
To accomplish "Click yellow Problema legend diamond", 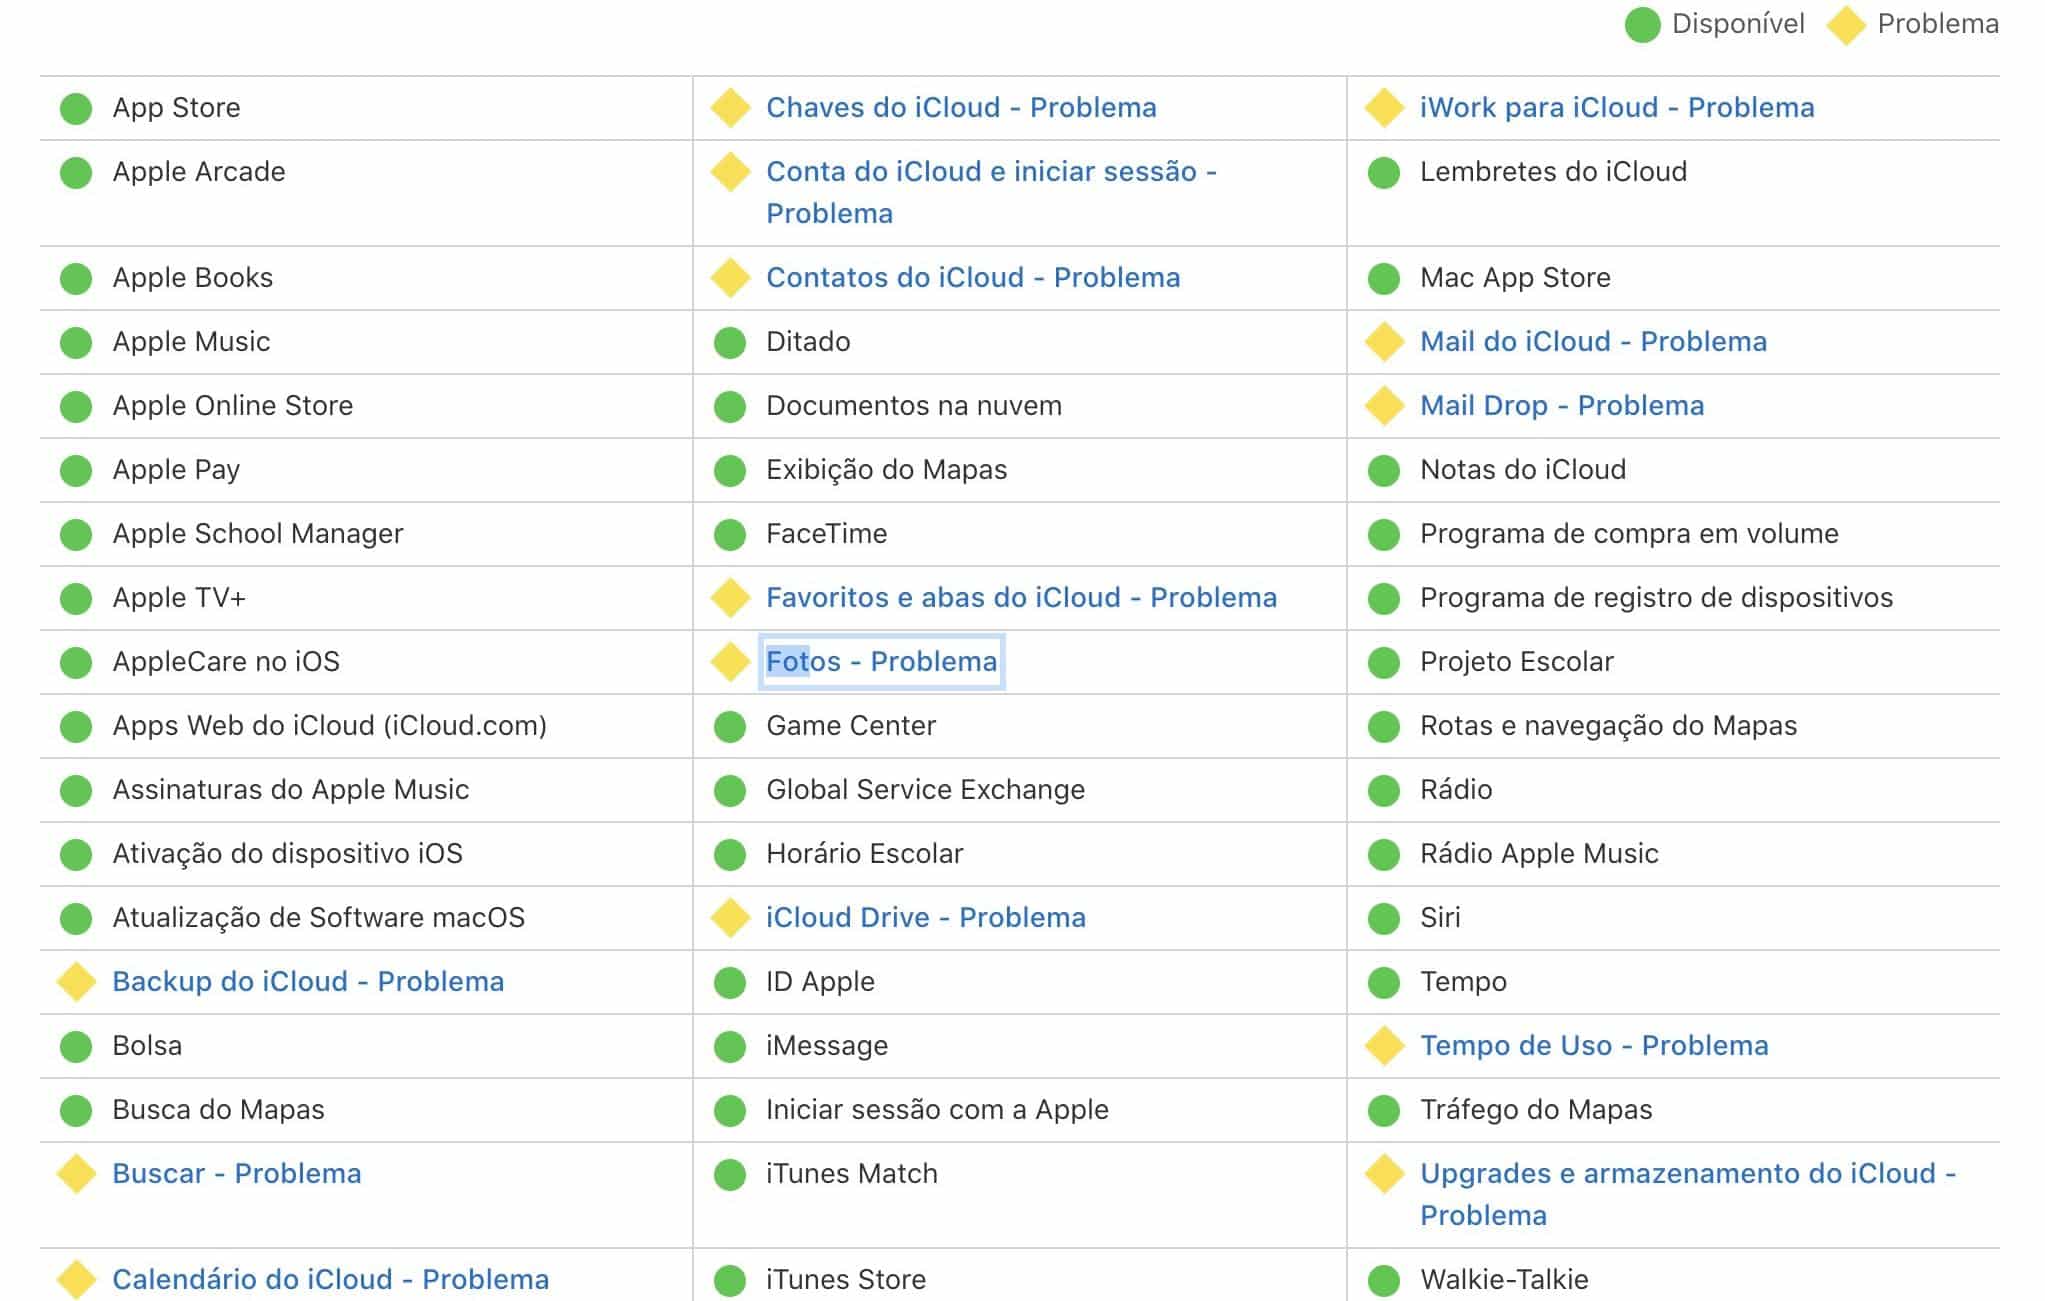I will pyautogui.click(x=1846, y=25).
